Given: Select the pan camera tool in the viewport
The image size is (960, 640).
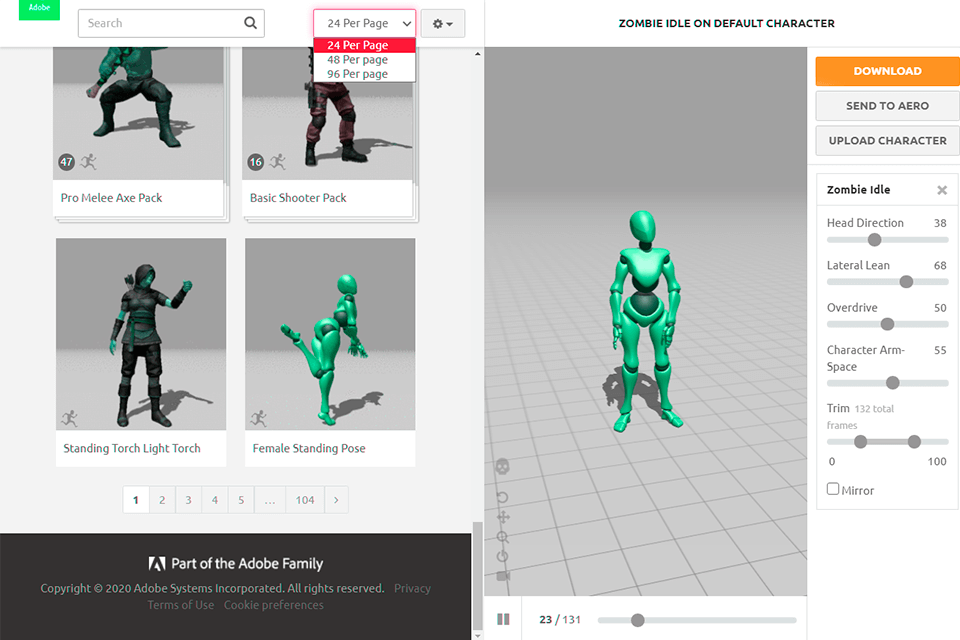Looking at the screenshot, I should [503, 517].
